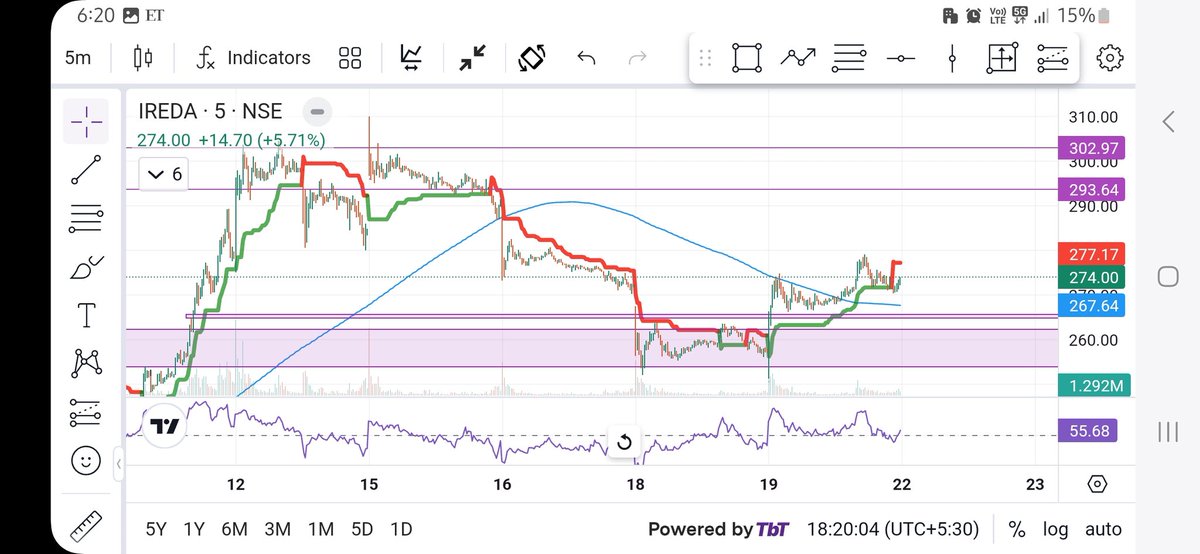Toggle percent scale mode
The image size is (1200, 554).
pyautogui.click(x=1017, y=529)
